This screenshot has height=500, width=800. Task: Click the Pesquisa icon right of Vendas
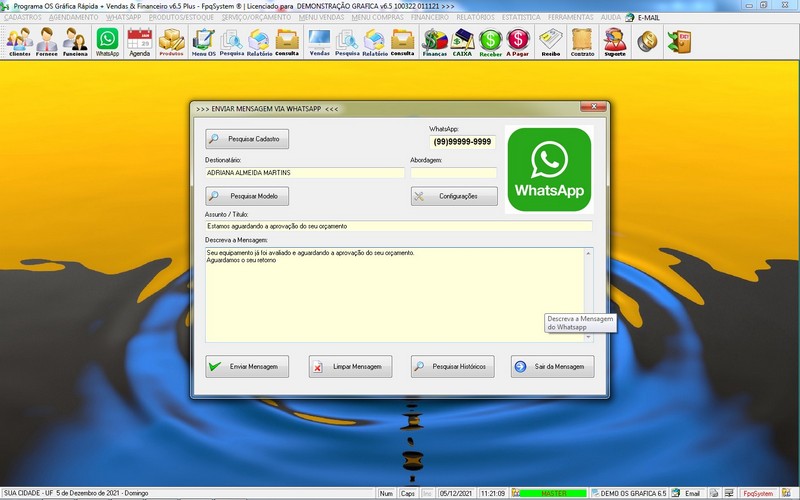pyautogui.click(x=347, y=42)
